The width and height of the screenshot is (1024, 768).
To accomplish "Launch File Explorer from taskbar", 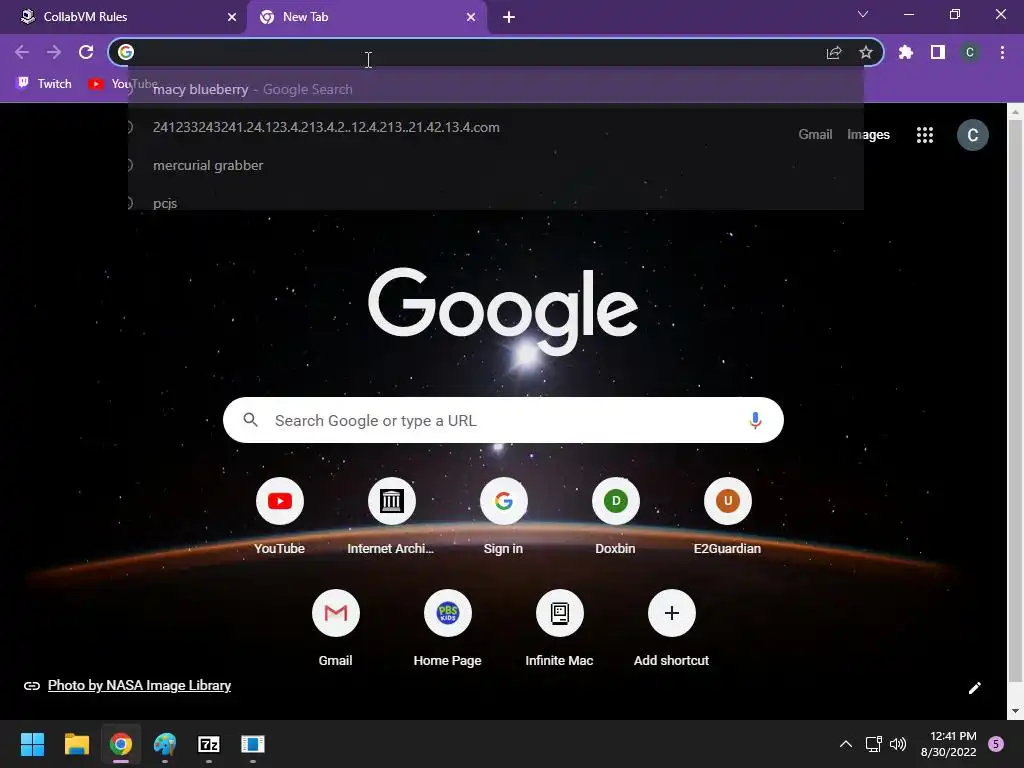I will click(x=76, y=744).
